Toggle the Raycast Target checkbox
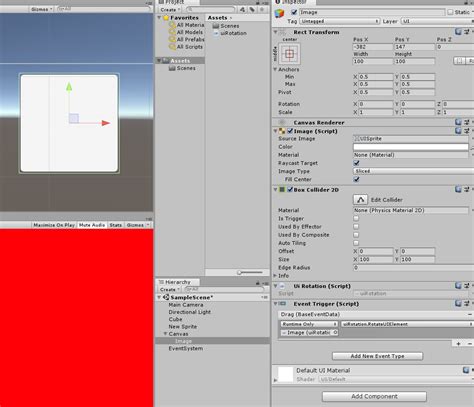Viewport: 474px width, 407px height. (x=356, y=163)
